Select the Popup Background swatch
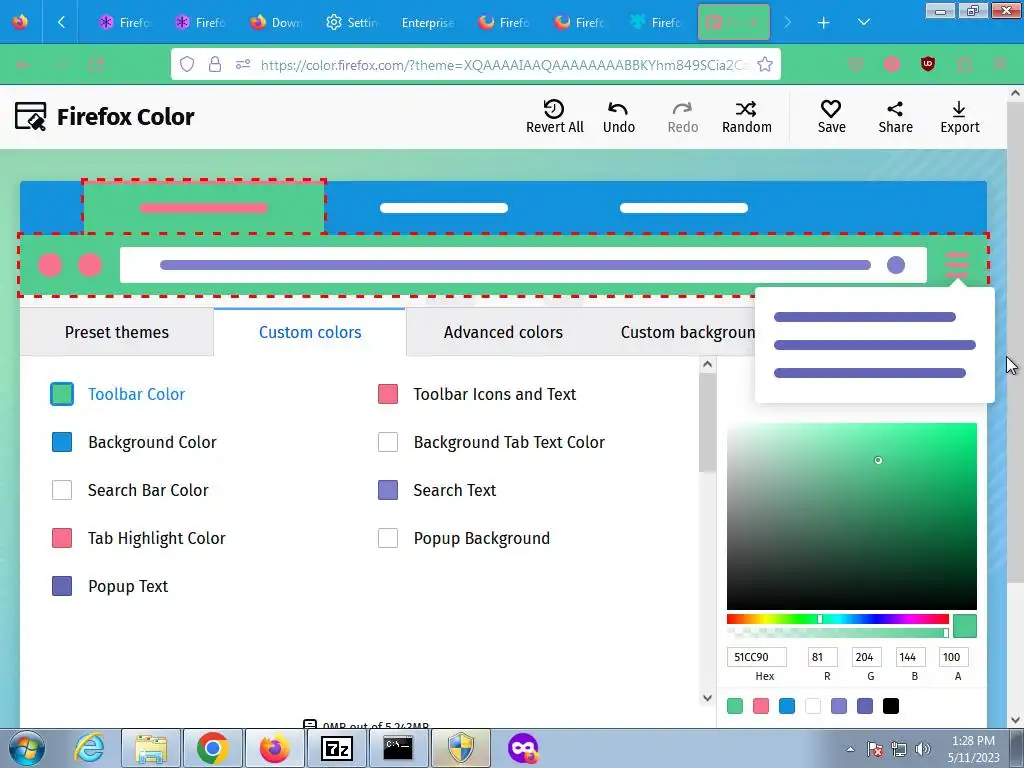Image resolution: width=1024 pixels, height=768 pixels. 388,538
